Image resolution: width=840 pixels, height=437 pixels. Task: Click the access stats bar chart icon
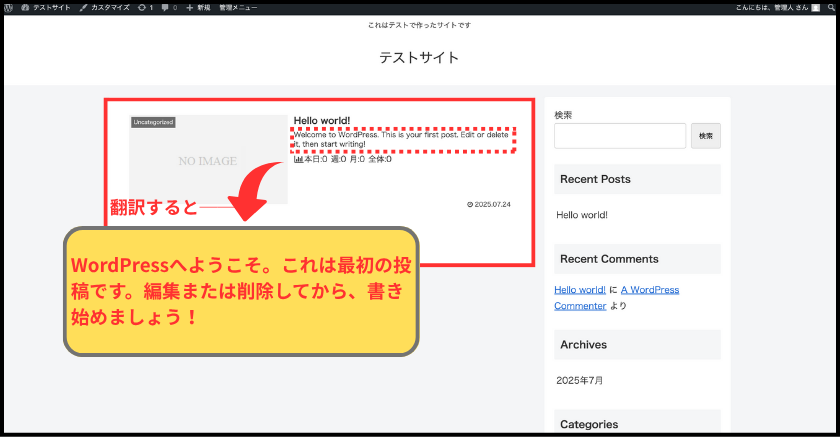(x=298, y=160)
